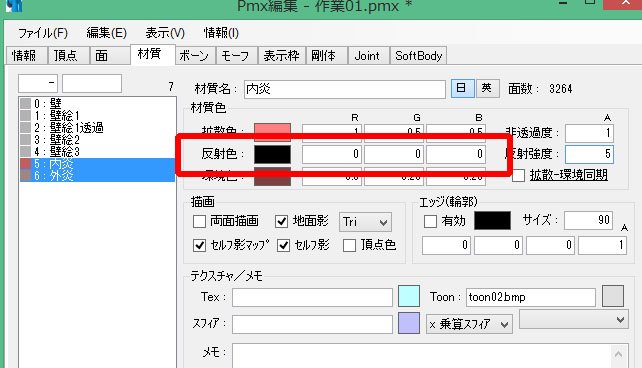Open the empty shared toon dropdown
The image size is (642, 368).
[574, 319]
